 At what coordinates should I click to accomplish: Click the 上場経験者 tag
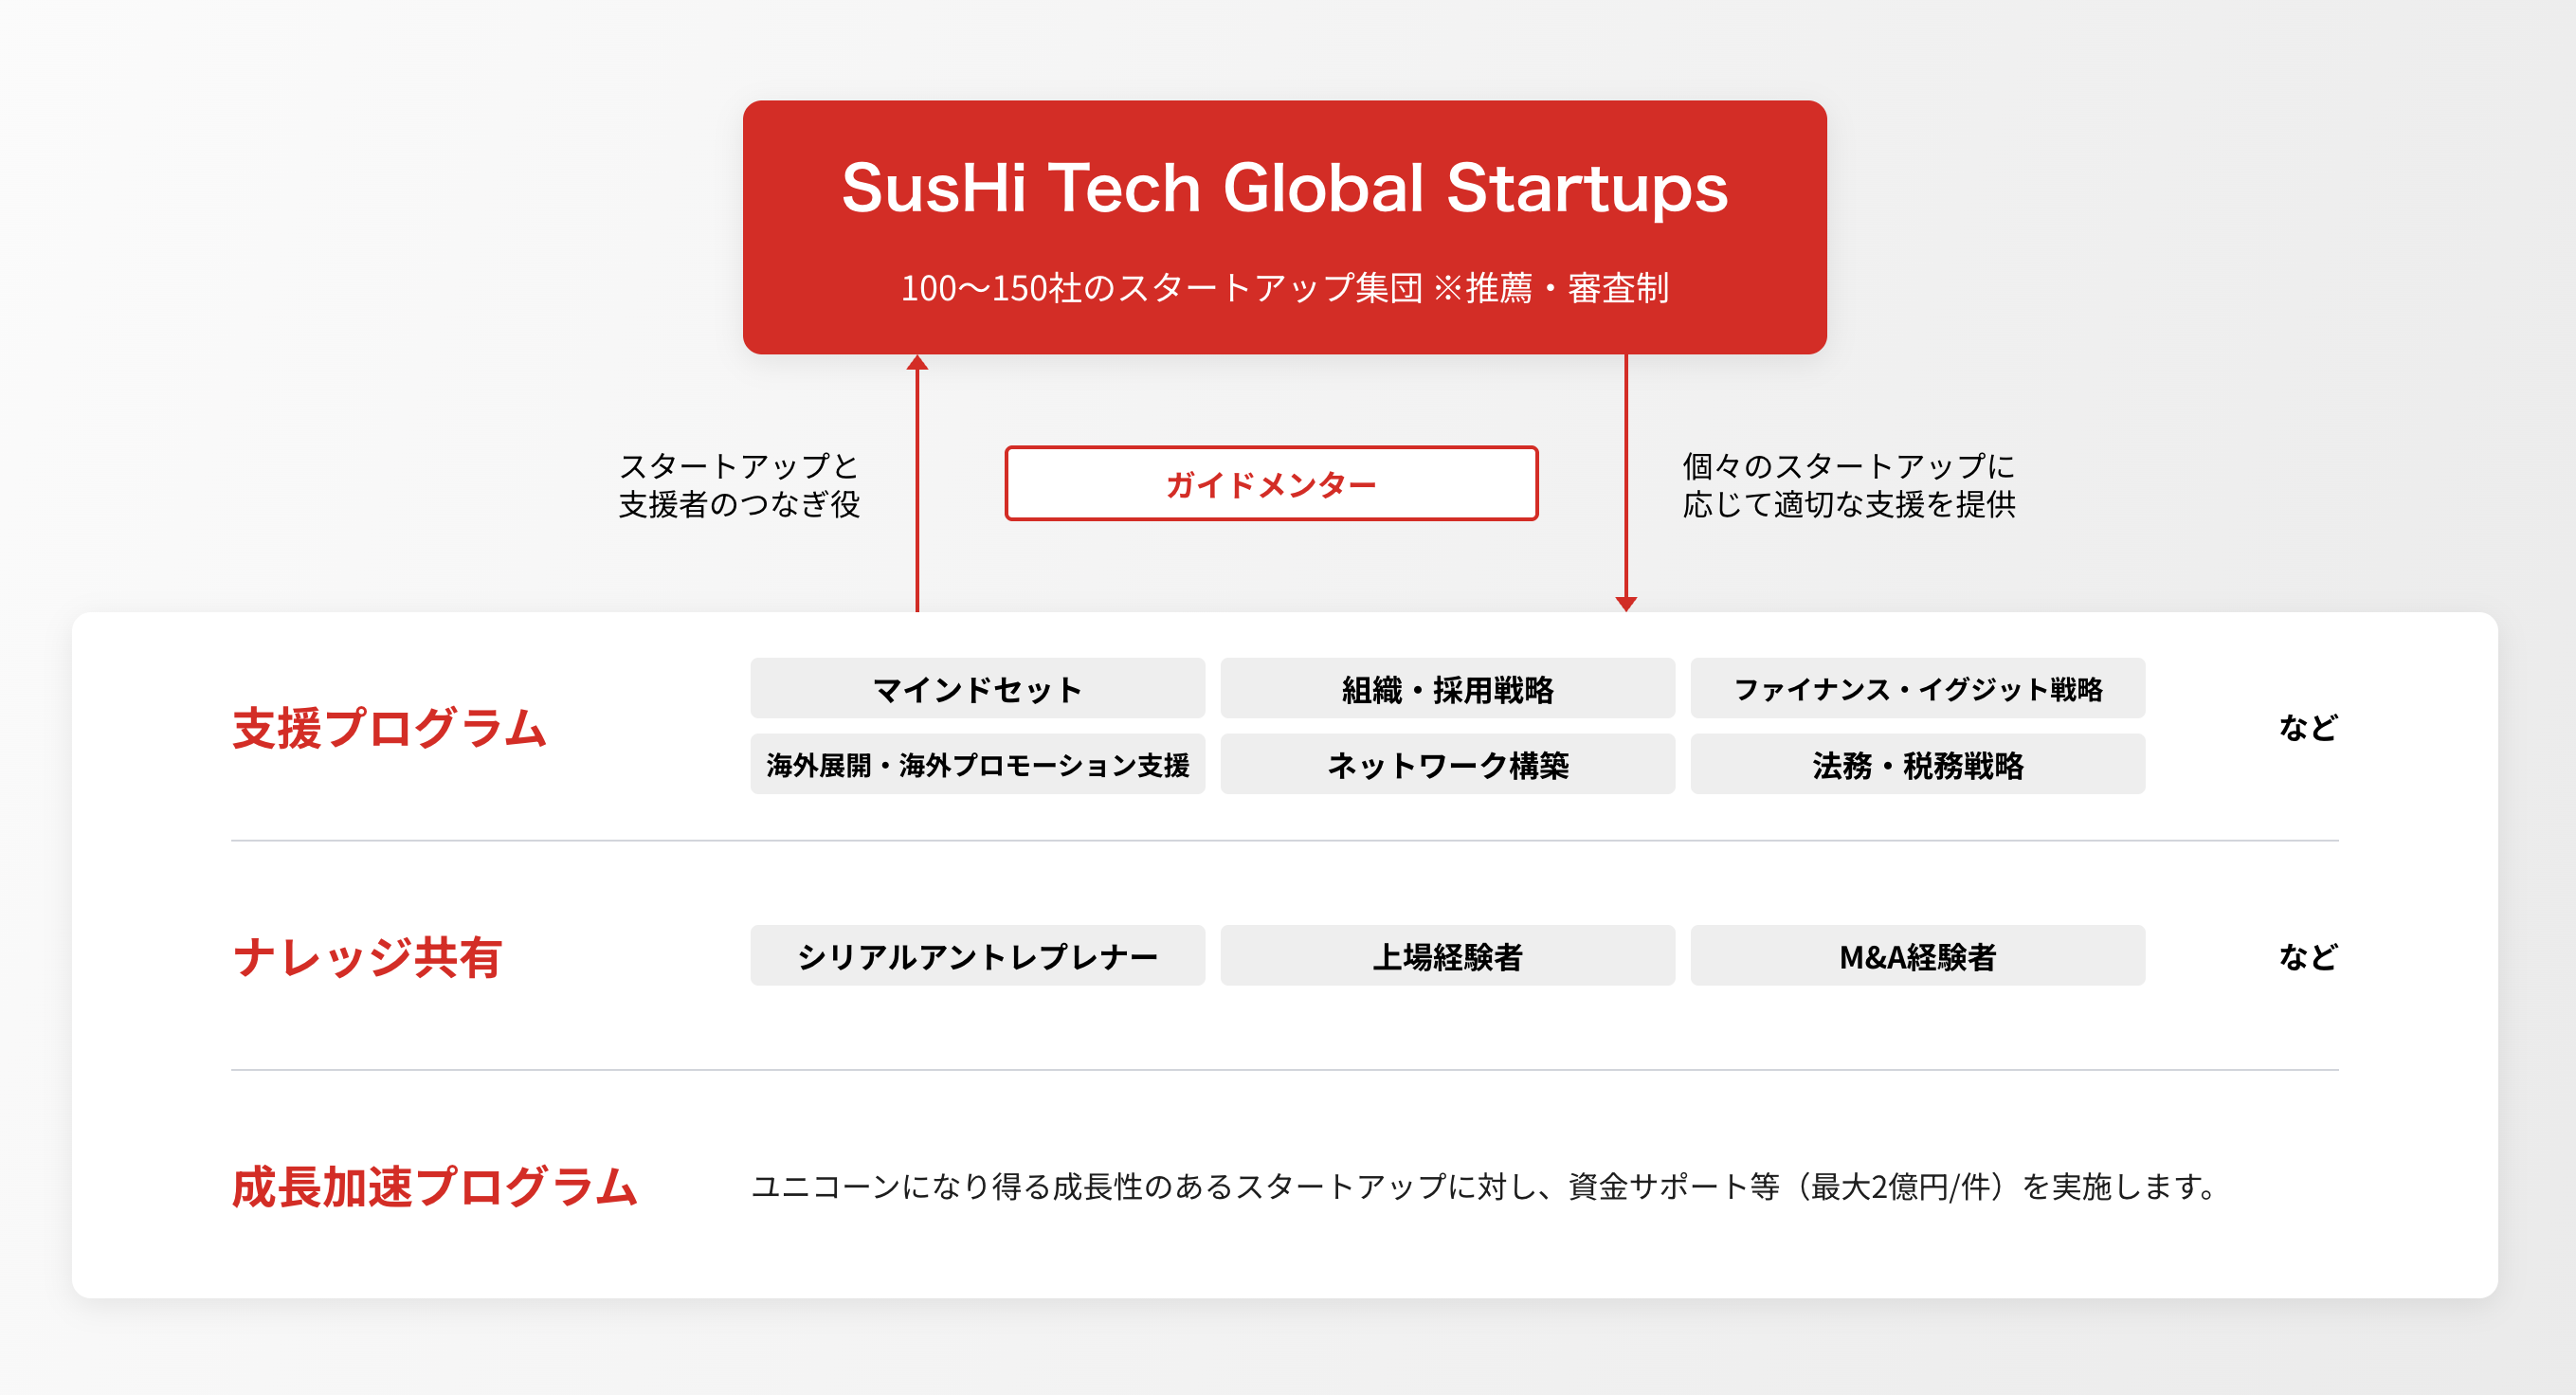[1447, 956]
